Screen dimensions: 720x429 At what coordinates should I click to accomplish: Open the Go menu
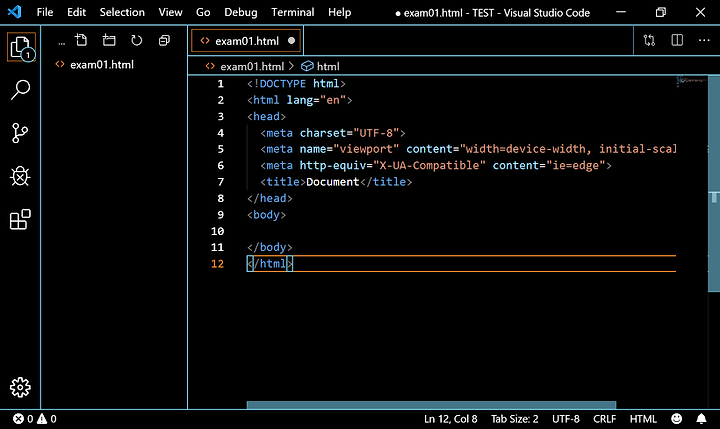pos(203,12)
